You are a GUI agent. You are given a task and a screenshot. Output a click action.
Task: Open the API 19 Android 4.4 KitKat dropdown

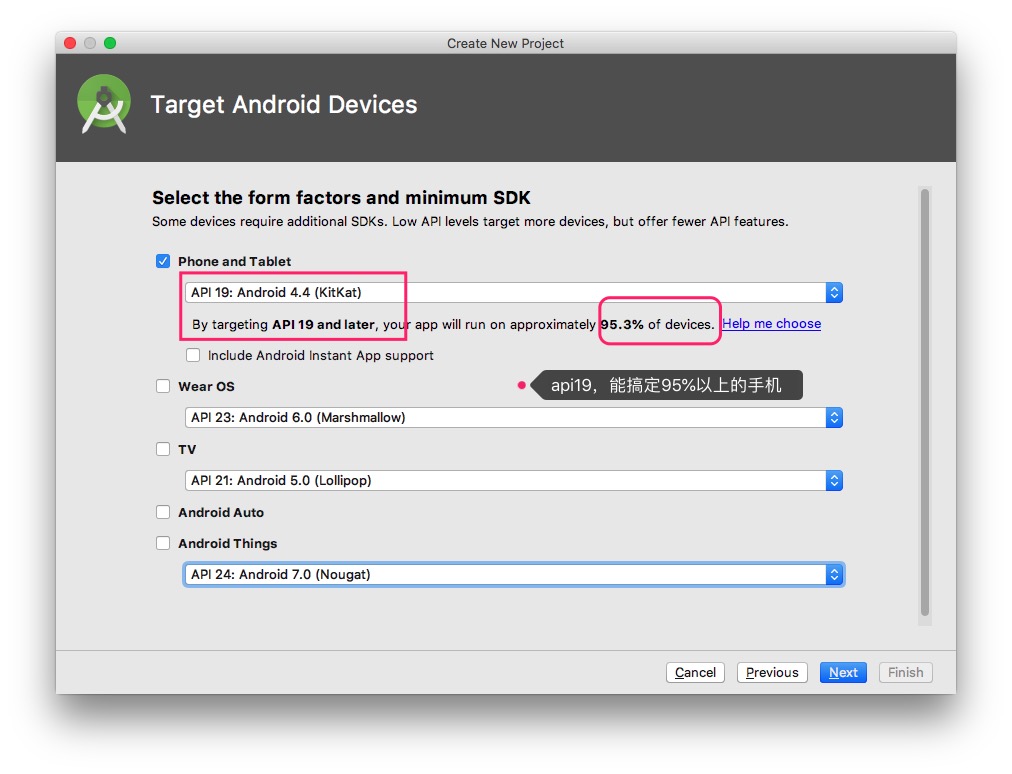[514, 292]
